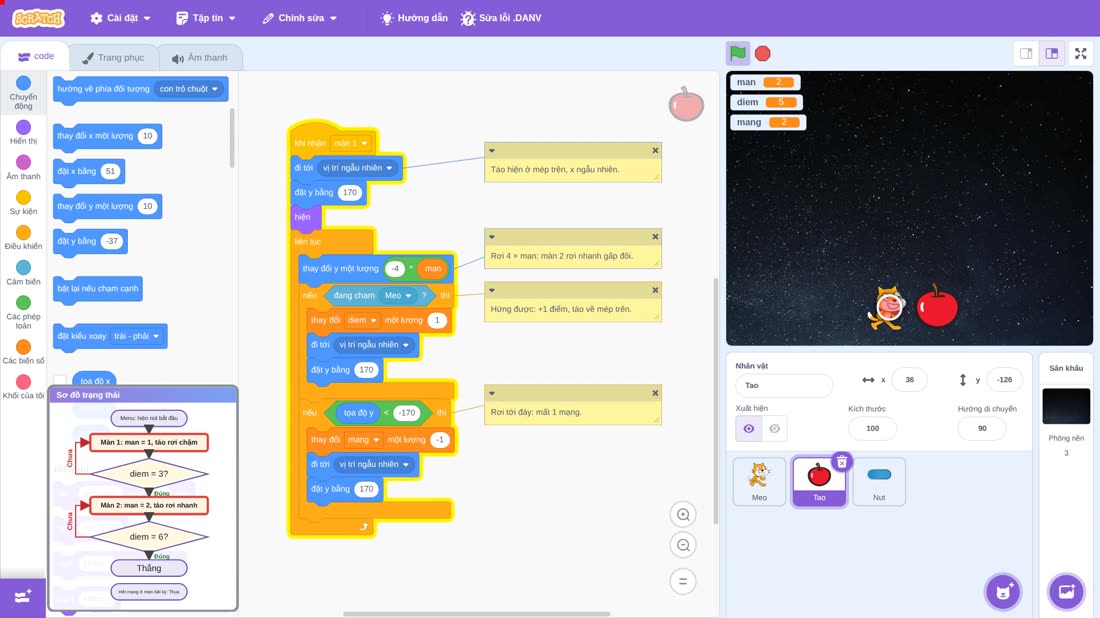
Task: Select the Cảm biến block category
Action: [23, 272]
